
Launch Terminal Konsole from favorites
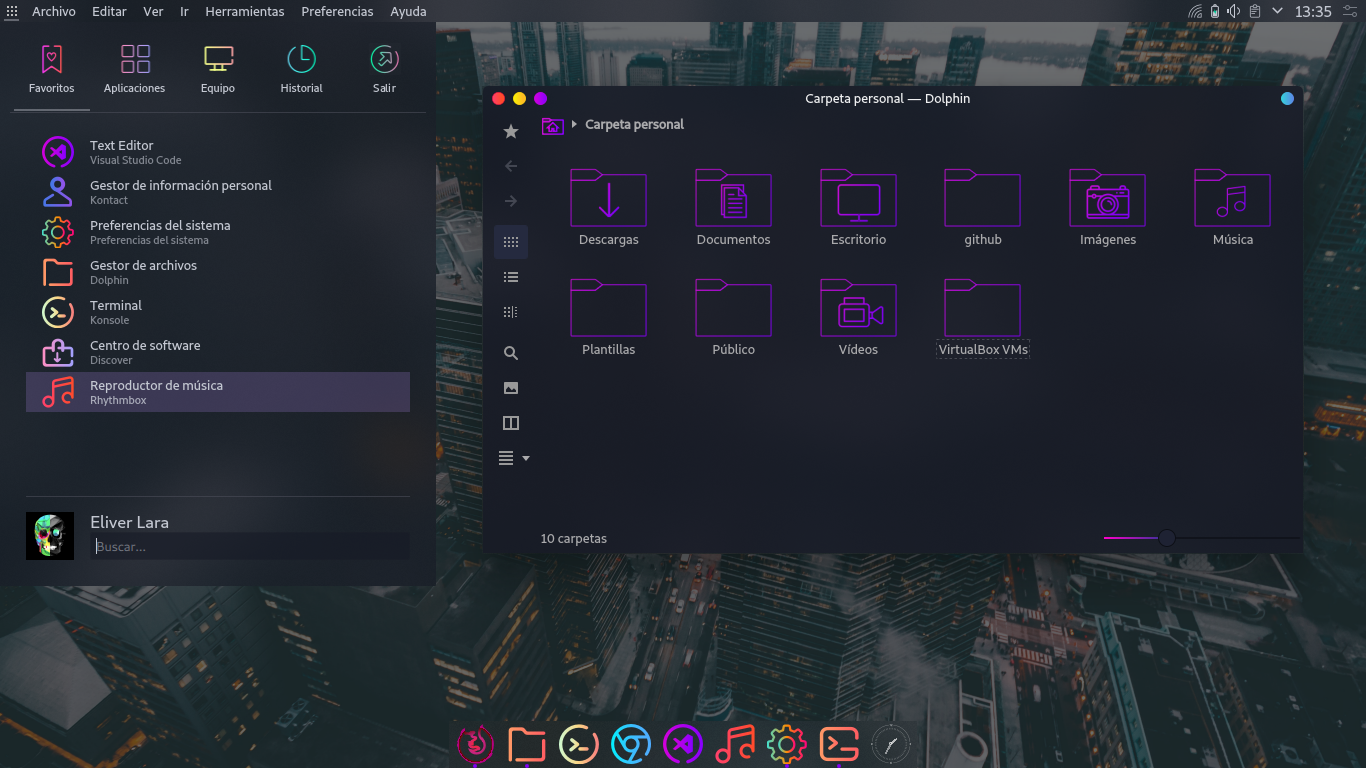coord(218,312)
